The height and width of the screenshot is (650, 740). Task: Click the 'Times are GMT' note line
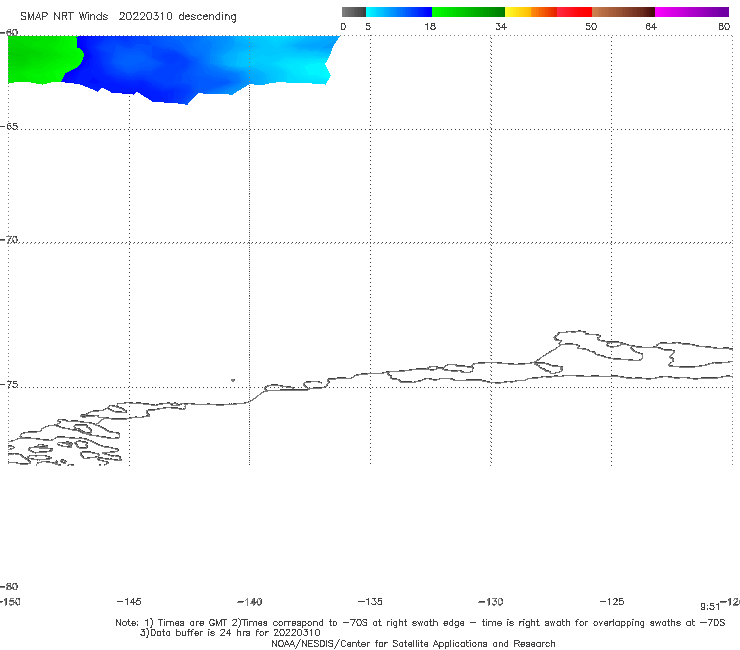[420, 623]
